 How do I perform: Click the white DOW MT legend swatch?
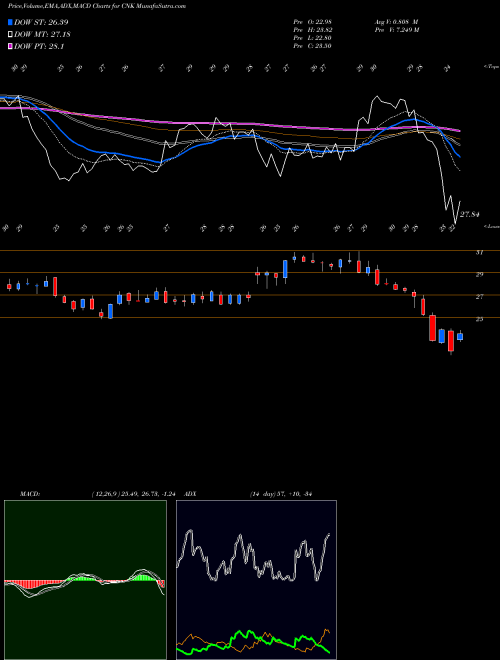point(11,35)
